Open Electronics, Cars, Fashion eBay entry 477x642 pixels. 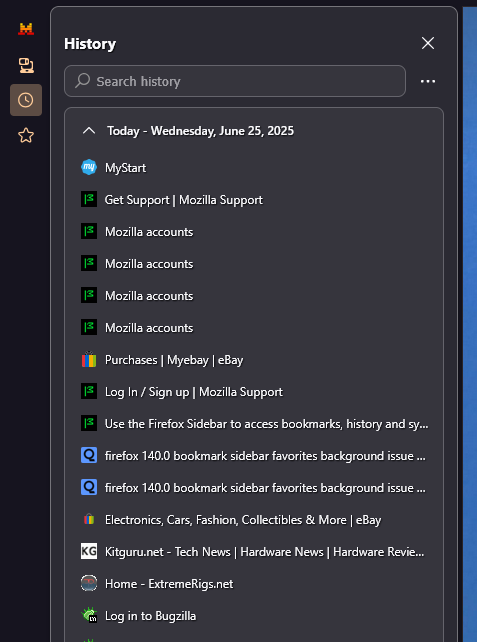254,520
